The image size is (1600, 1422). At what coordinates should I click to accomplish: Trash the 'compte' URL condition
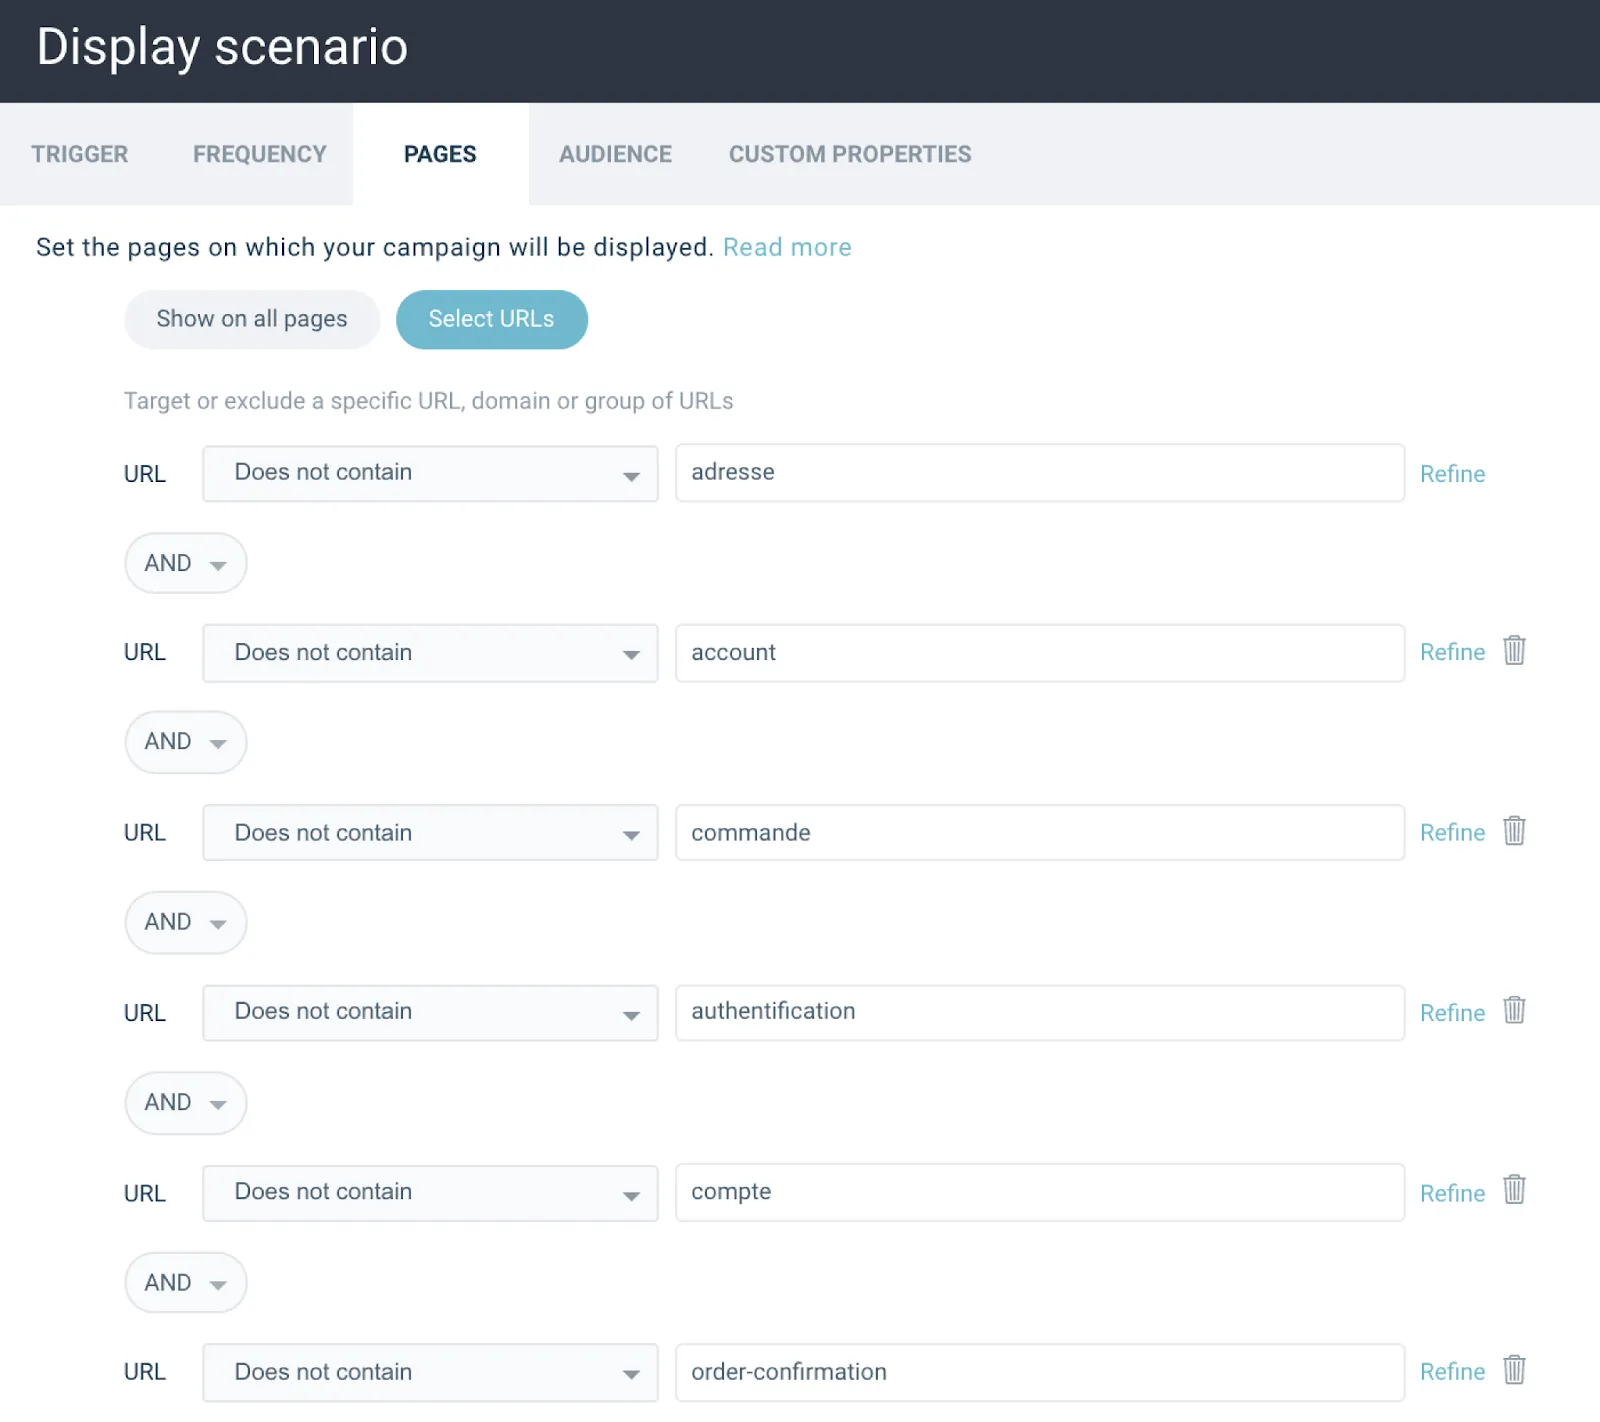click(1514, 1190)
